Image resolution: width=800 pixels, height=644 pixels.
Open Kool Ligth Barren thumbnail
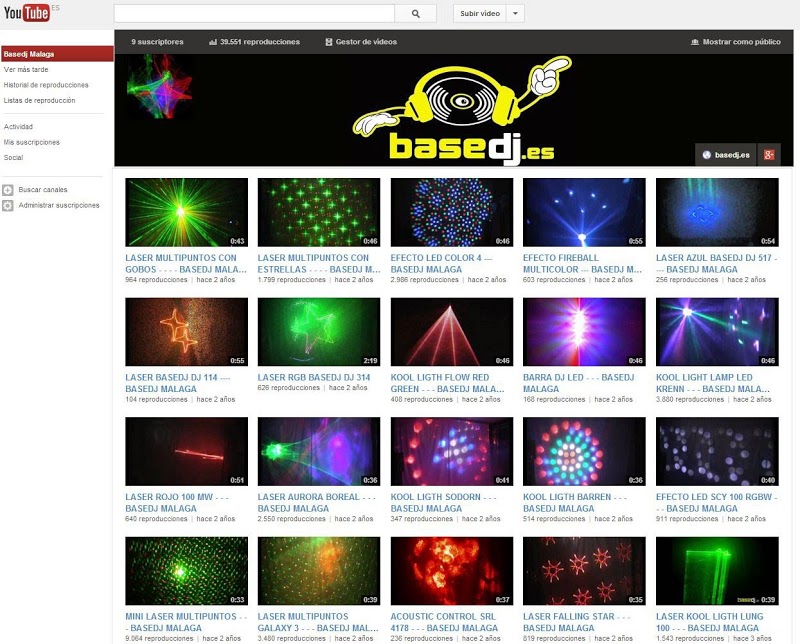584,451
